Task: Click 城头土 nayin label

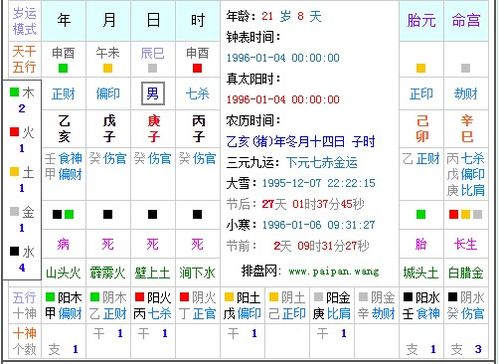Action: point(421,273)
